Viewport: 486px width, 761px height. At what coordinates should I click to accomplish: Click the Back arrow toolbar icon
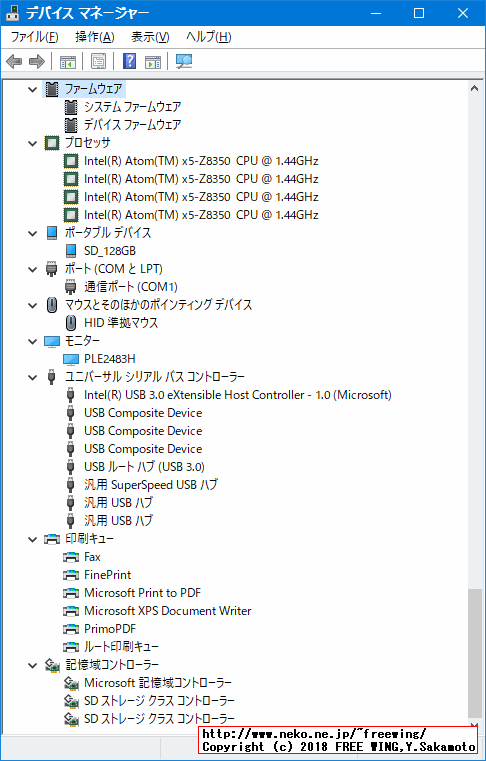click(x=15, y=61)
